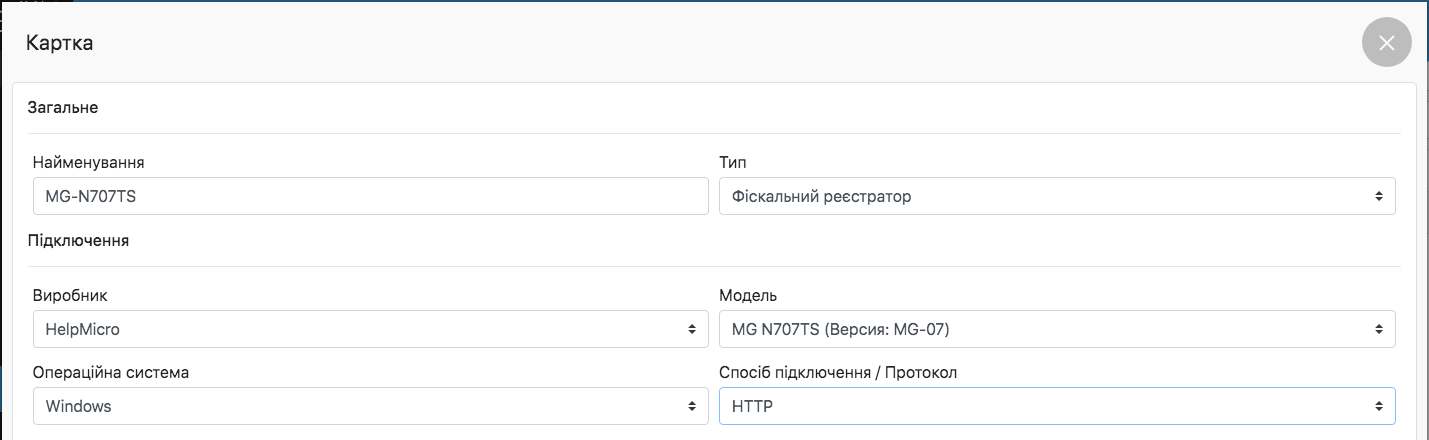Image resolution: width=1429 pixels, height=440 pixels.
Task: Click the arrow icon in the Windows selector
Action: [691, 407]
